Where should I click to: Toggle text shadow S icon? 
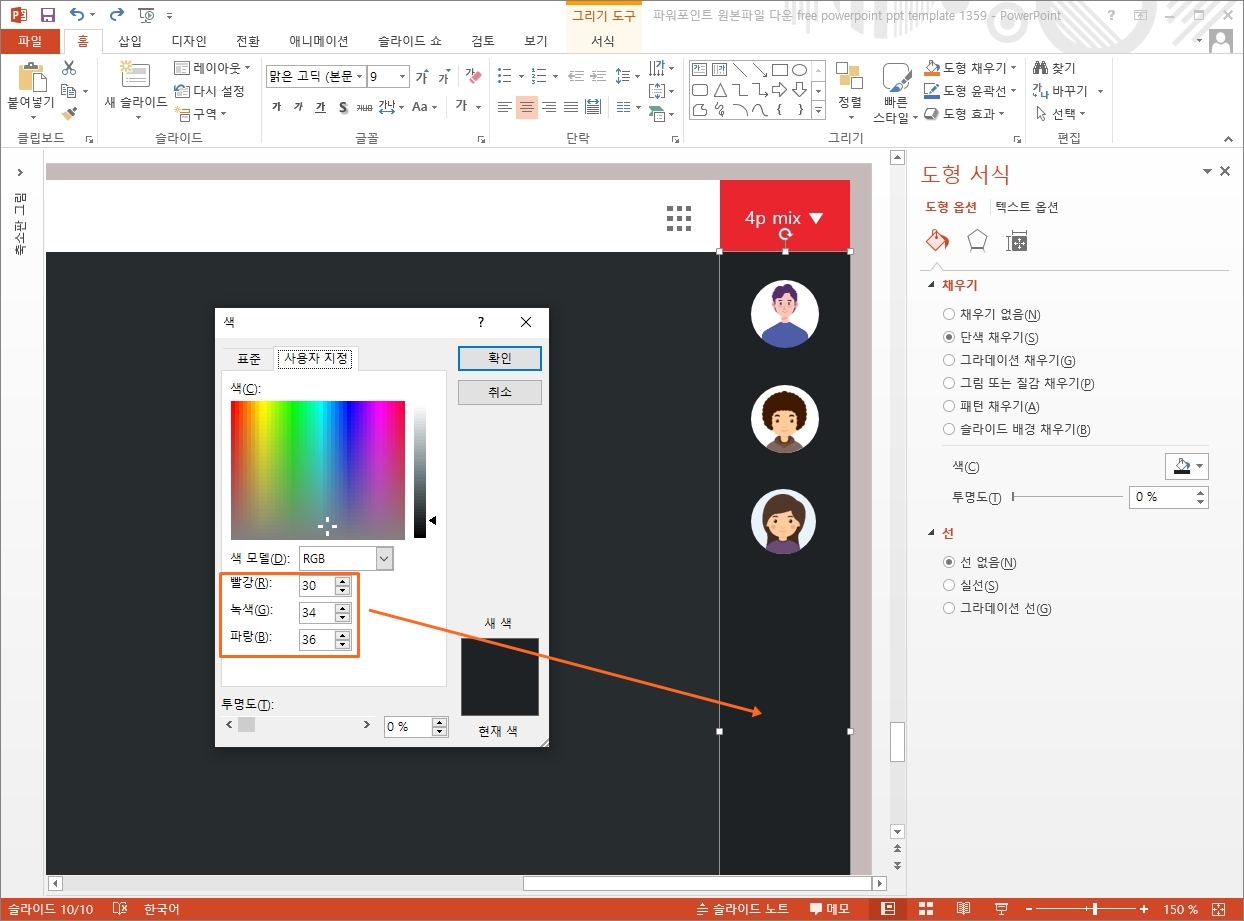click(343, 107)
